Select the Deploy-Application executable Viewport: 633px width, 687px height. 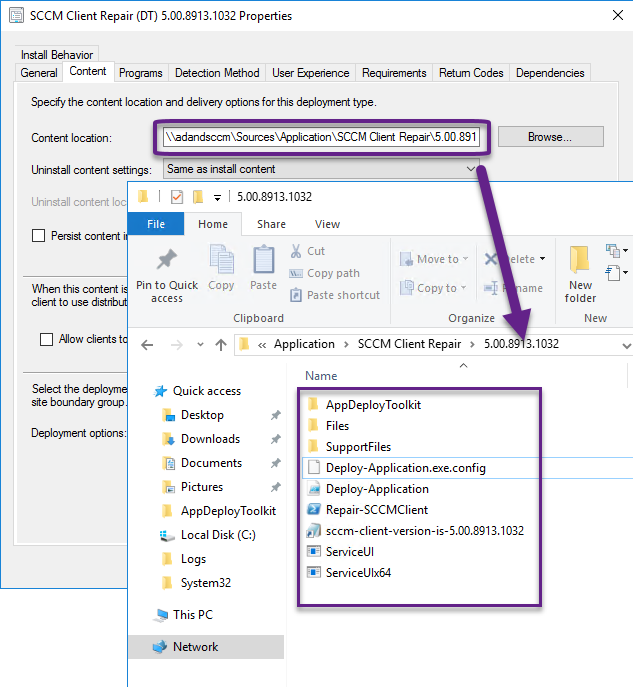(368, 489)
